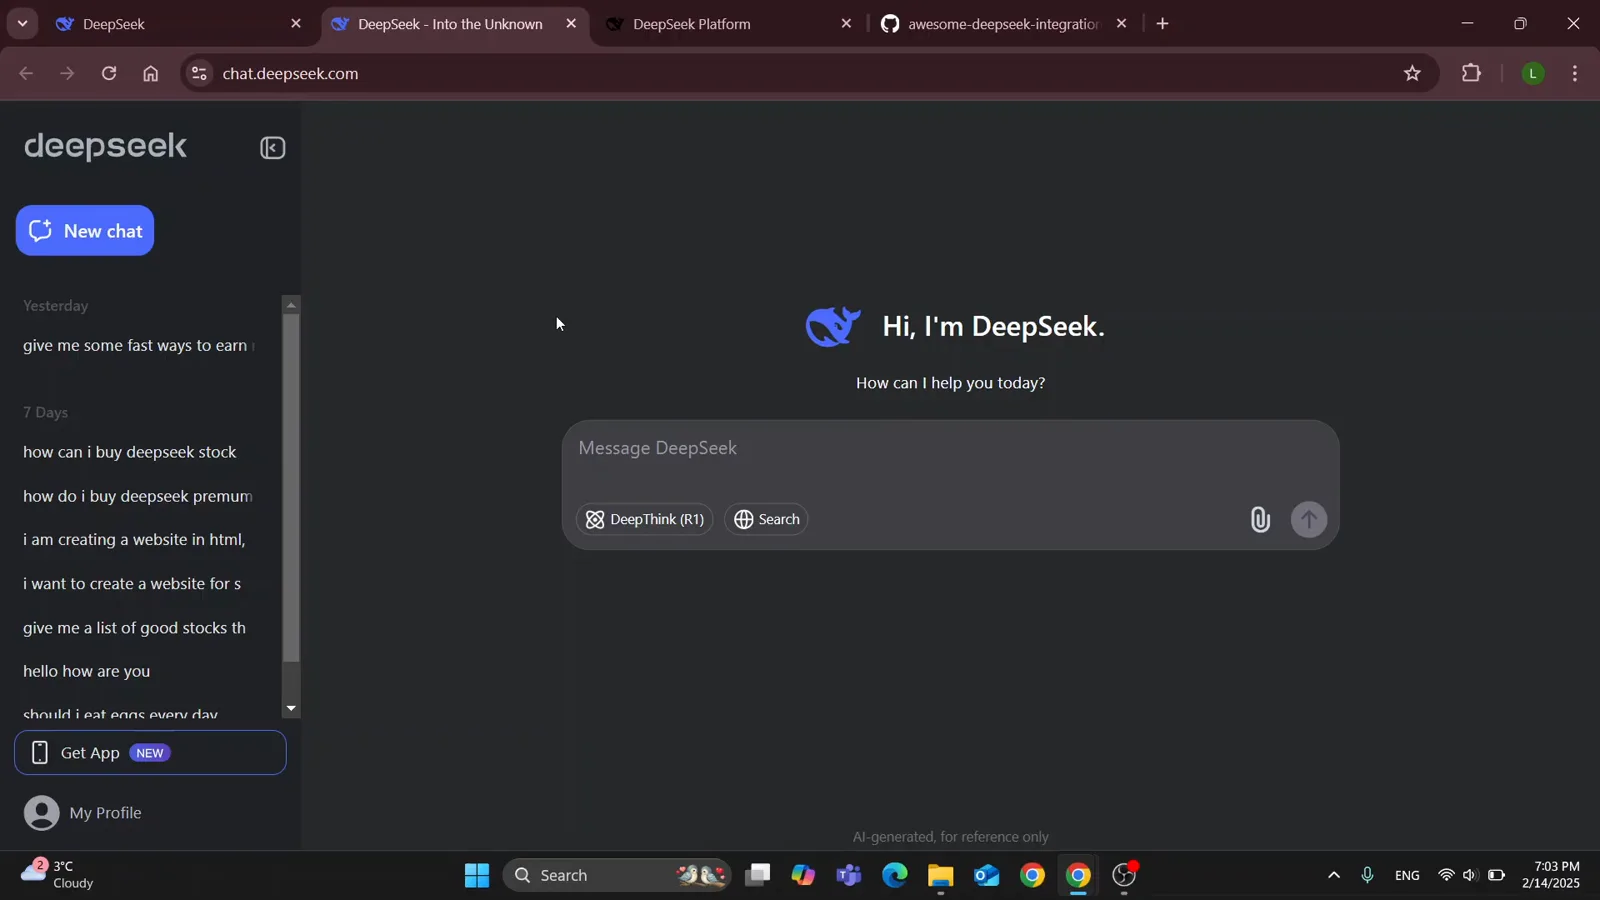Click chat history scrollbar down arrow

pyautogui.click(x=291, y=708)
